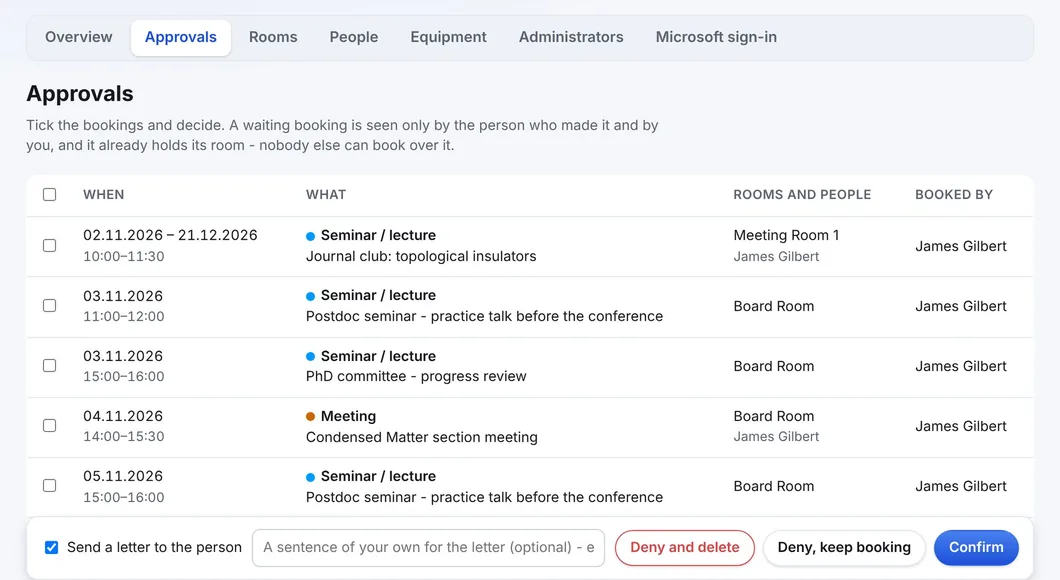Open the Administrators tab
Viewport: 1060px width, 580px height.
coord(571,37)
